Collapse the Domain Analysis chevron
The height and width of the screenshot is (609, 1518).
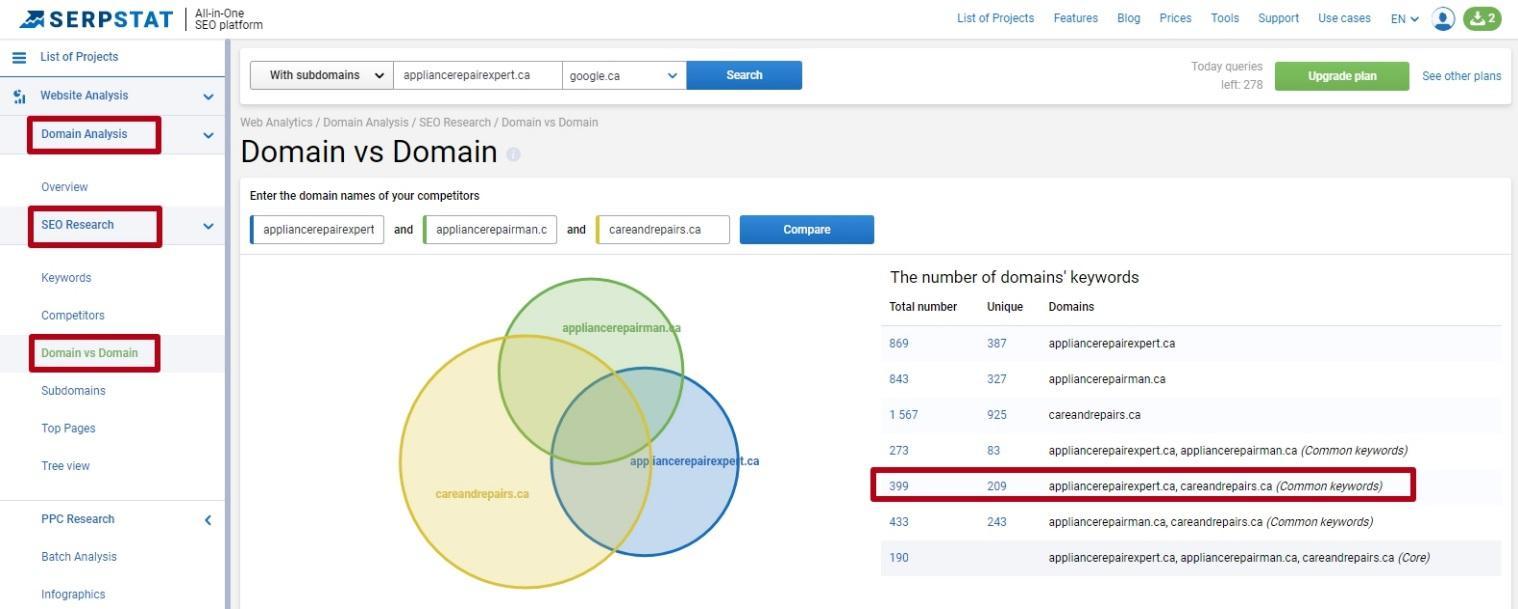click(208, 135)
